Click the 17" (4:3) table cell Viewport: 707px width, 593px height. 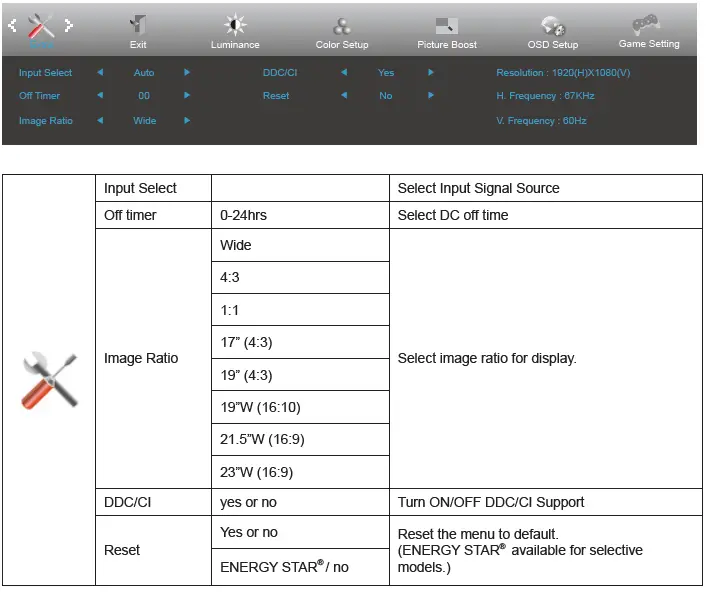[x=300, y=342]
